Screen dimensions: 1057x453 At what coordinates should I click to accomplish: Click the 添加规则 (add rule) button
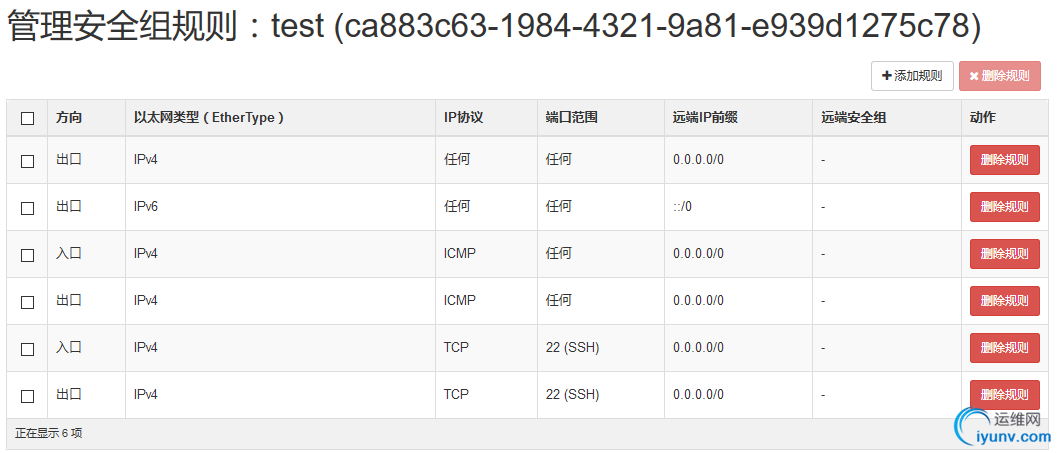[x=912, y=76]
